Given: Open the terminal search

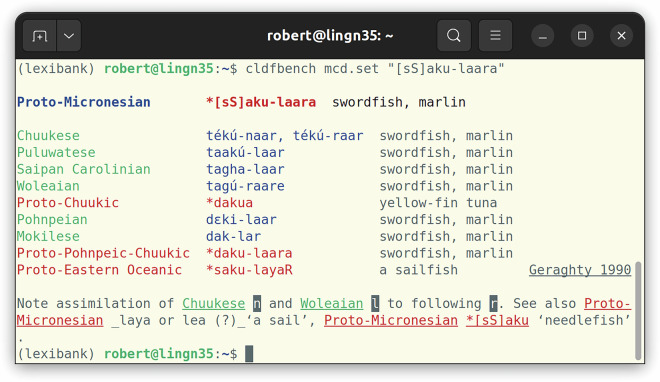Looking at the screenshot, I should tap(454, 36).
